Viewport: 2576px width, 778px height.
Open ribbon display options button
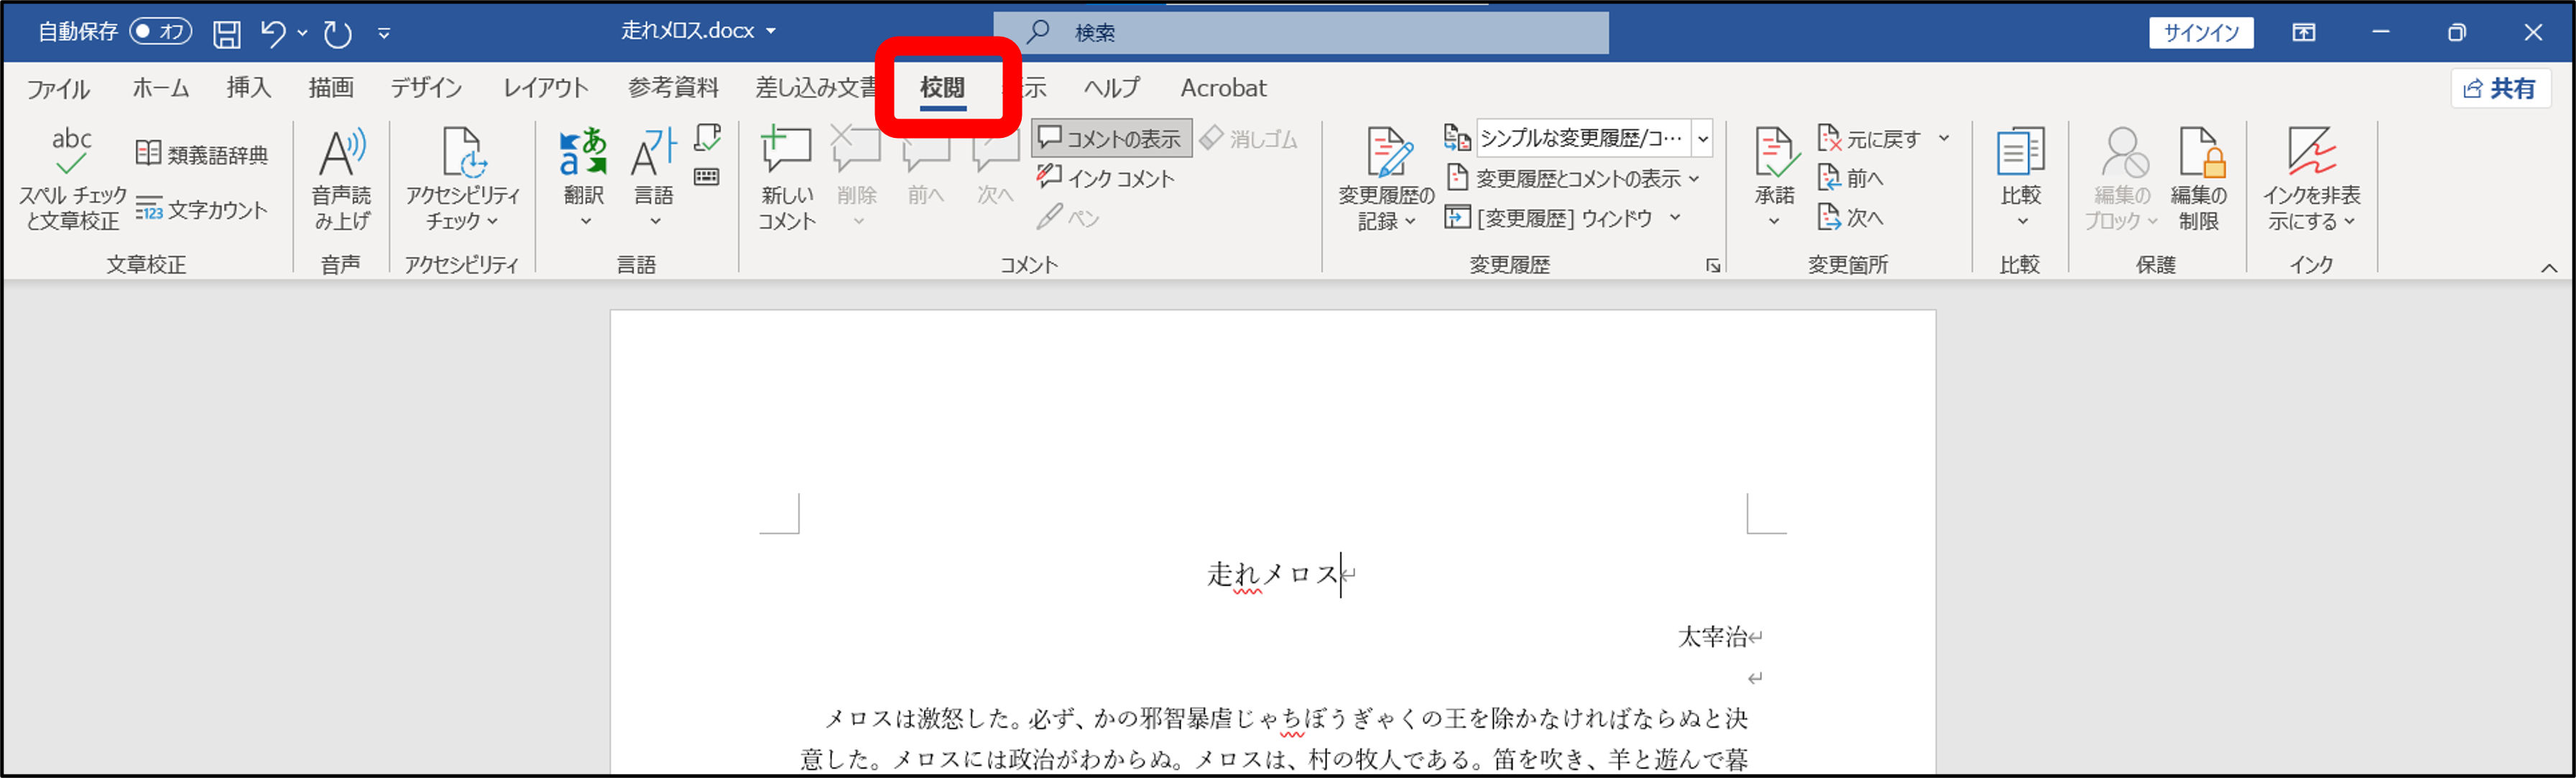coord(2304,33)
